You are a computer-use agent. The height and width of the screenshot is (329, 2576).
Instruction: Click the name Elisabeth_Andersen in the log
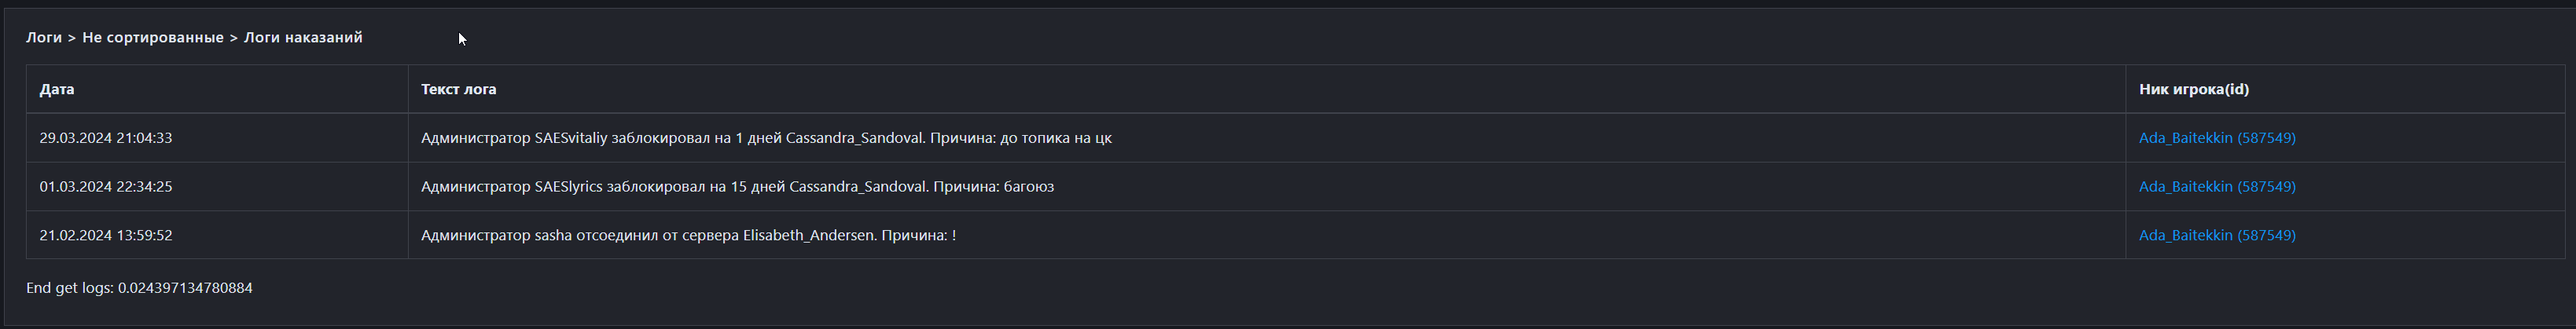click(x=808, y=236)
